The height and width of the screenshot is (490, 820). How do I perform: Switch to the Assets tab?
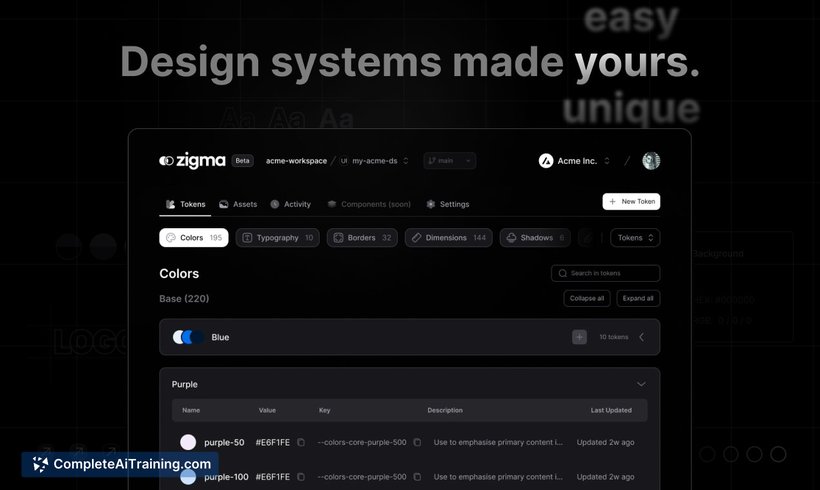click(238, 204)
